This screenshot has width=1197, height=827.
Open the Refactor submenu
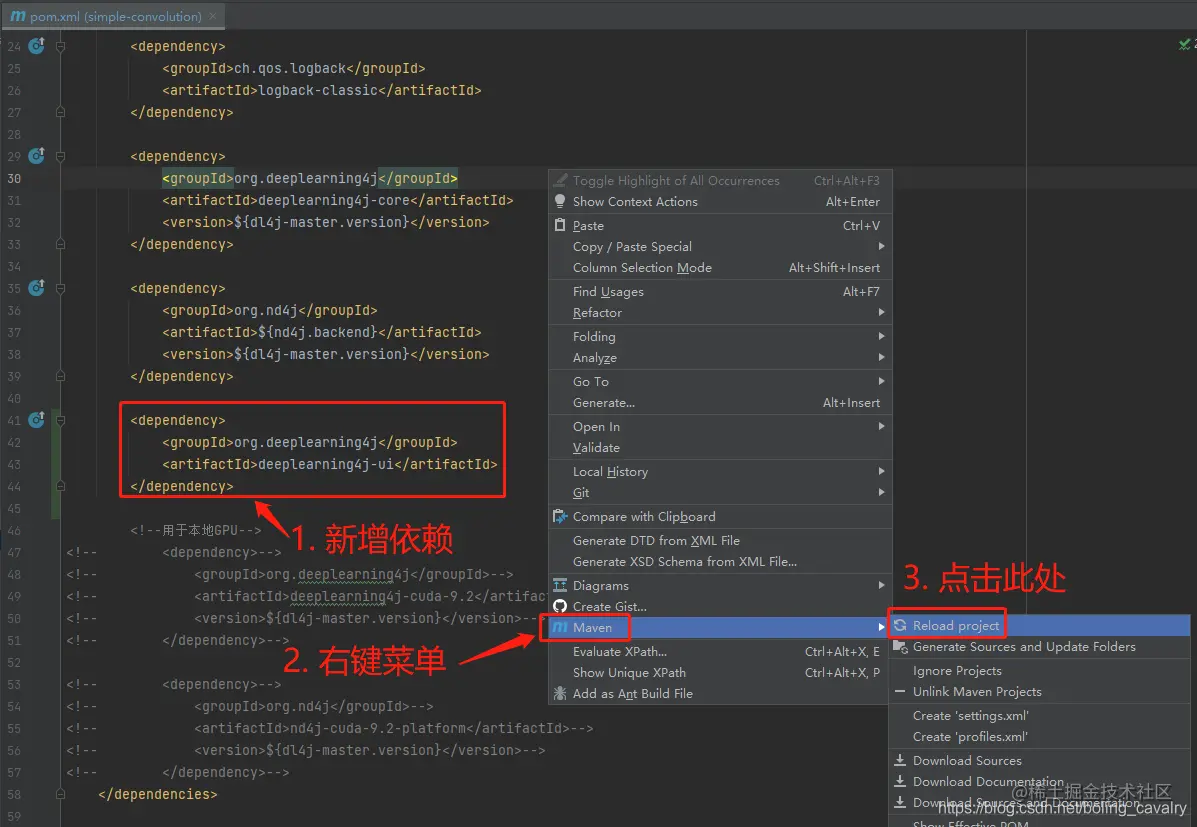(720, 313)
